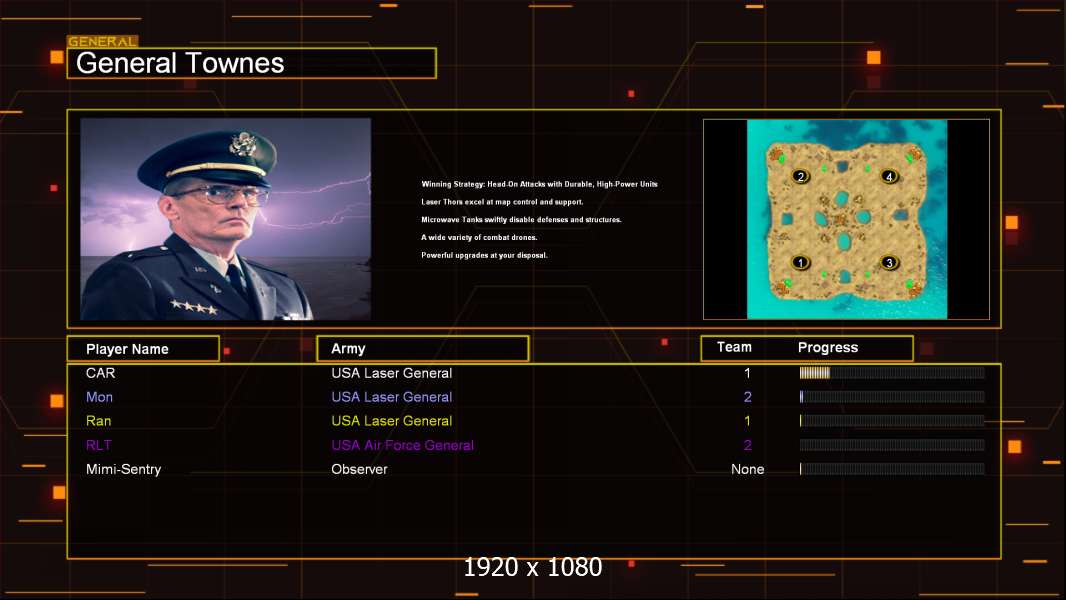Click Mimi-Sentry's loading progress bar
Image resolution: width=1066 pixels, height=600 pixels.
(x=892, y=469)
